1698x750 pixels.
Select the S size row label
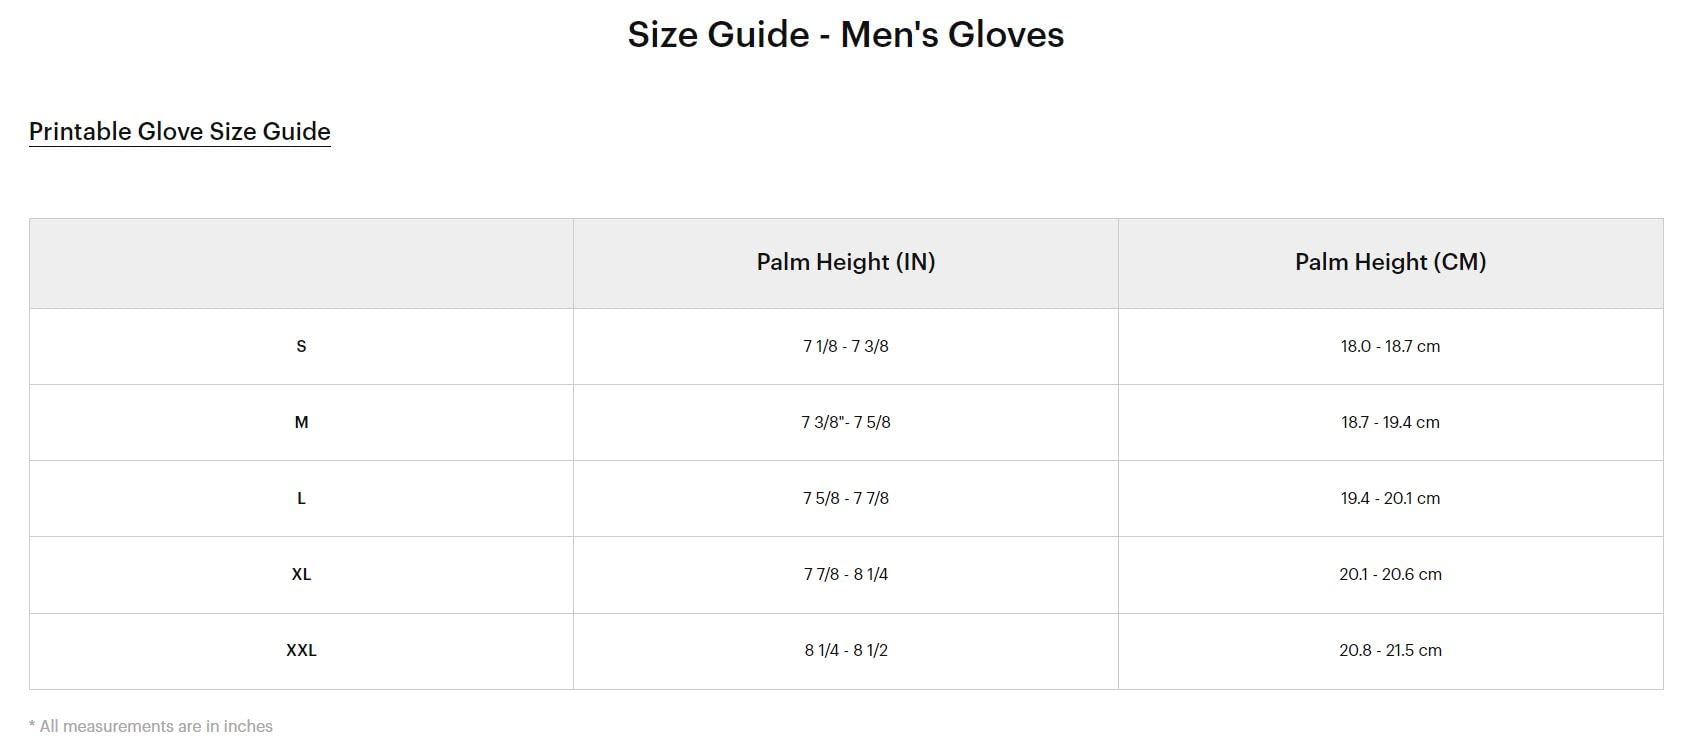point(301,347)
